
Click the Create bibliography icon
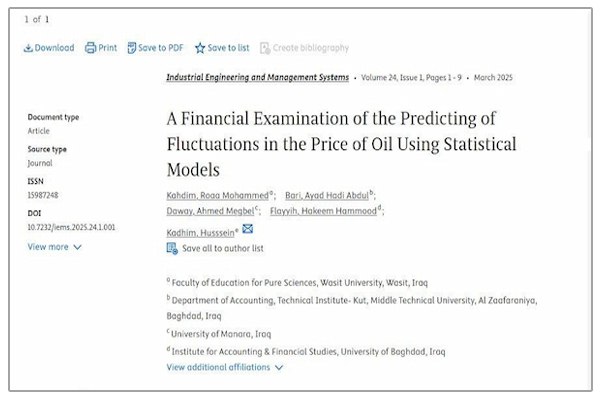point(265,48)
